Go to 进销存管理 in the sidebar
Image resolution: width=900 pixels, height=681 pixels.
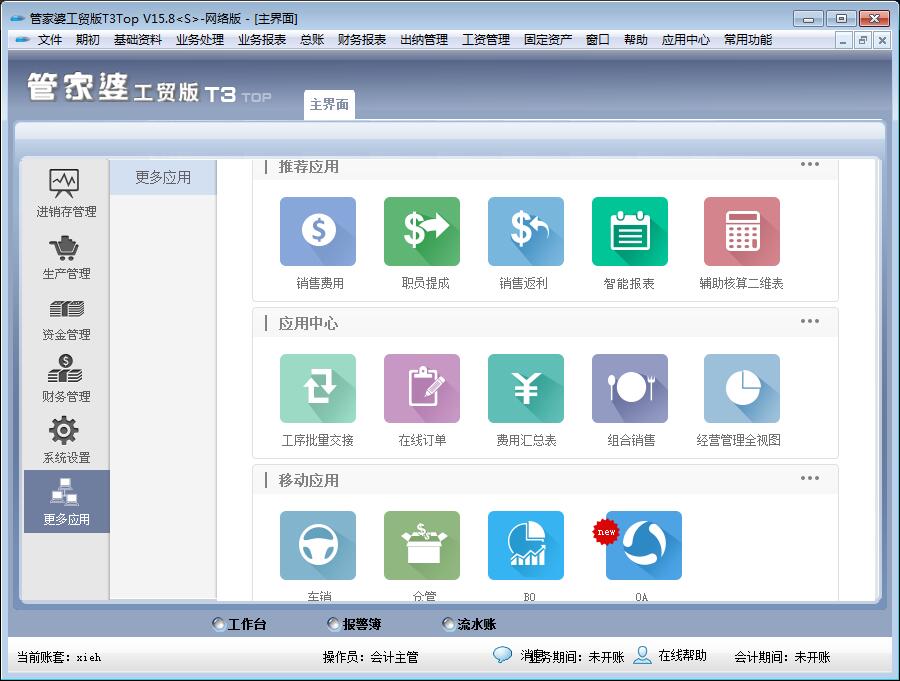[66, 193]
